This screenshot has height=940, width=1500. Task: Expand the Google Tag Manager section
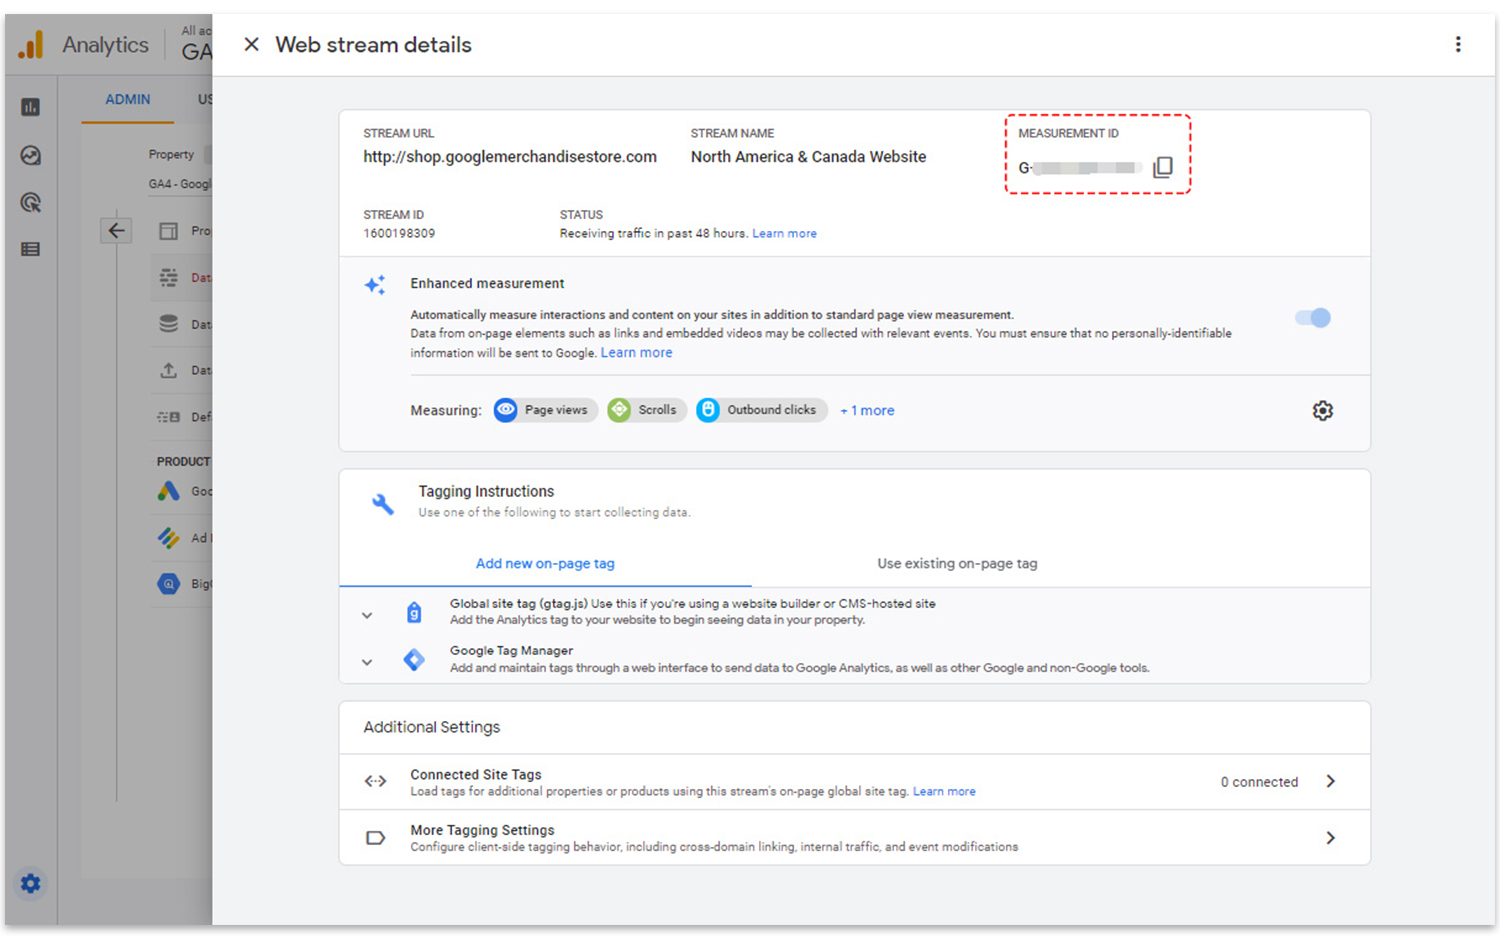point(367,662)
